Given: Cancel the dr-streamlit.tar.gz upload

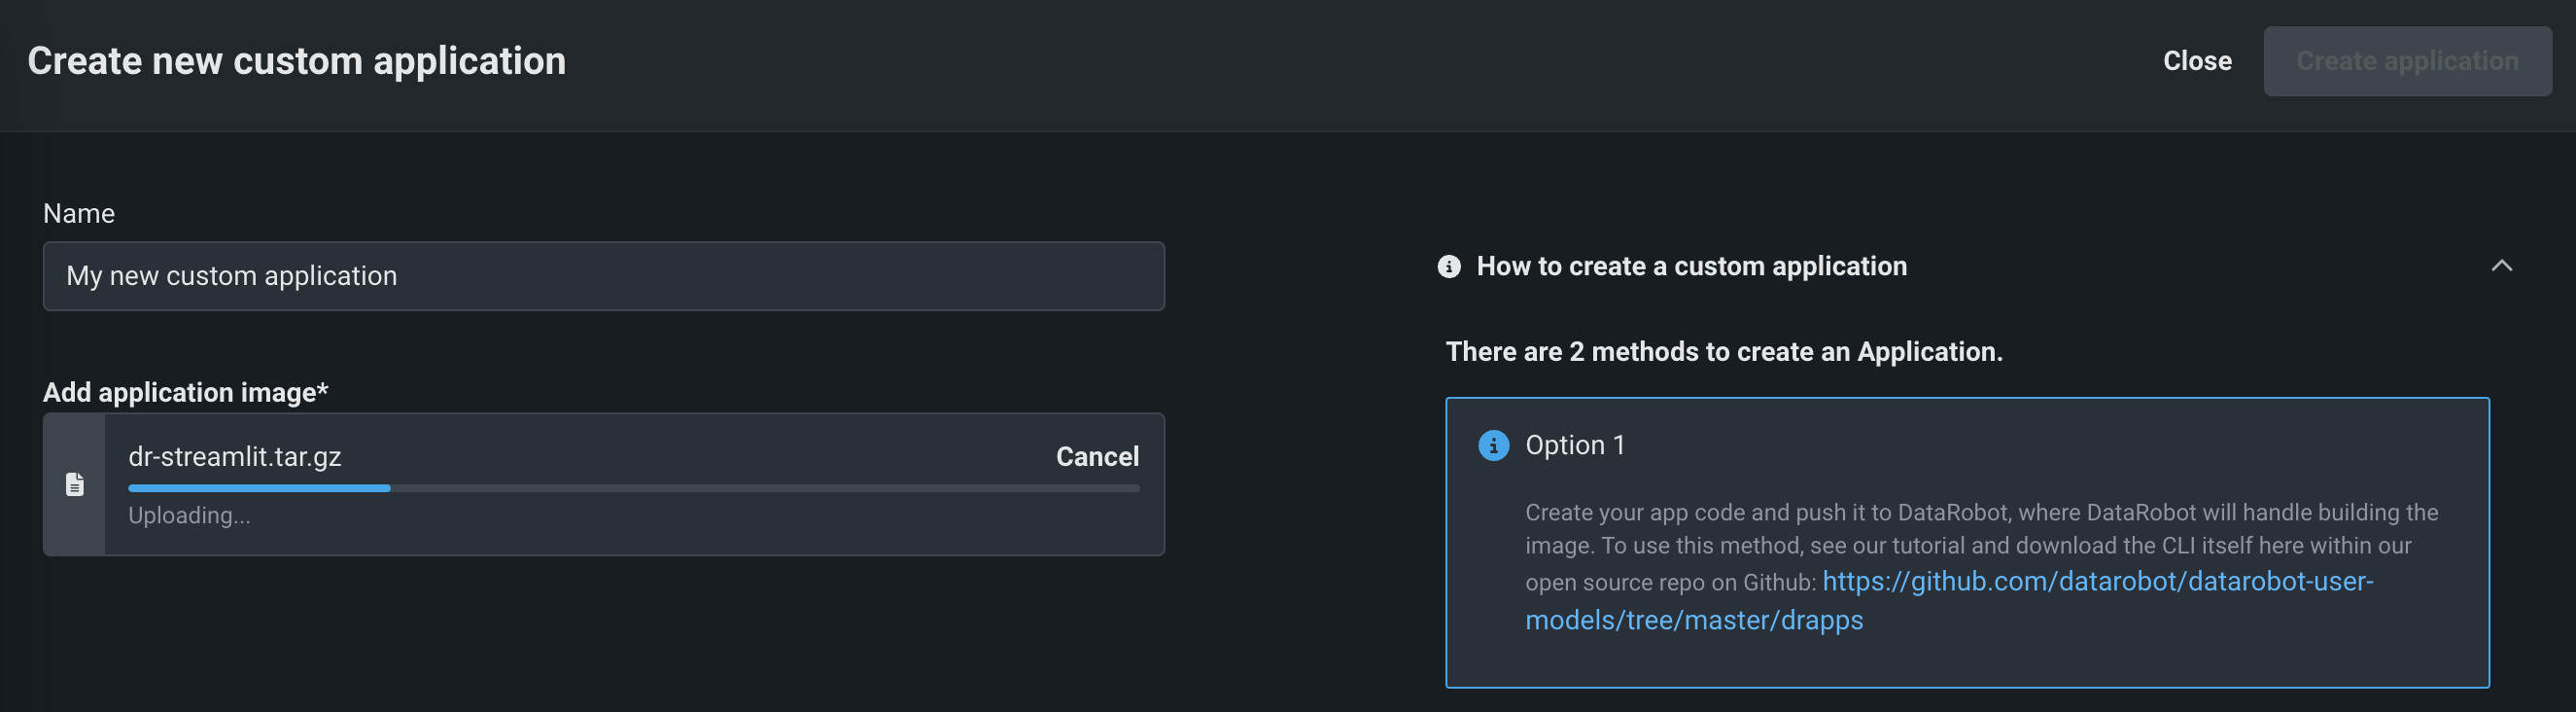Looking at the screenshot, I should coord(1097,457).
